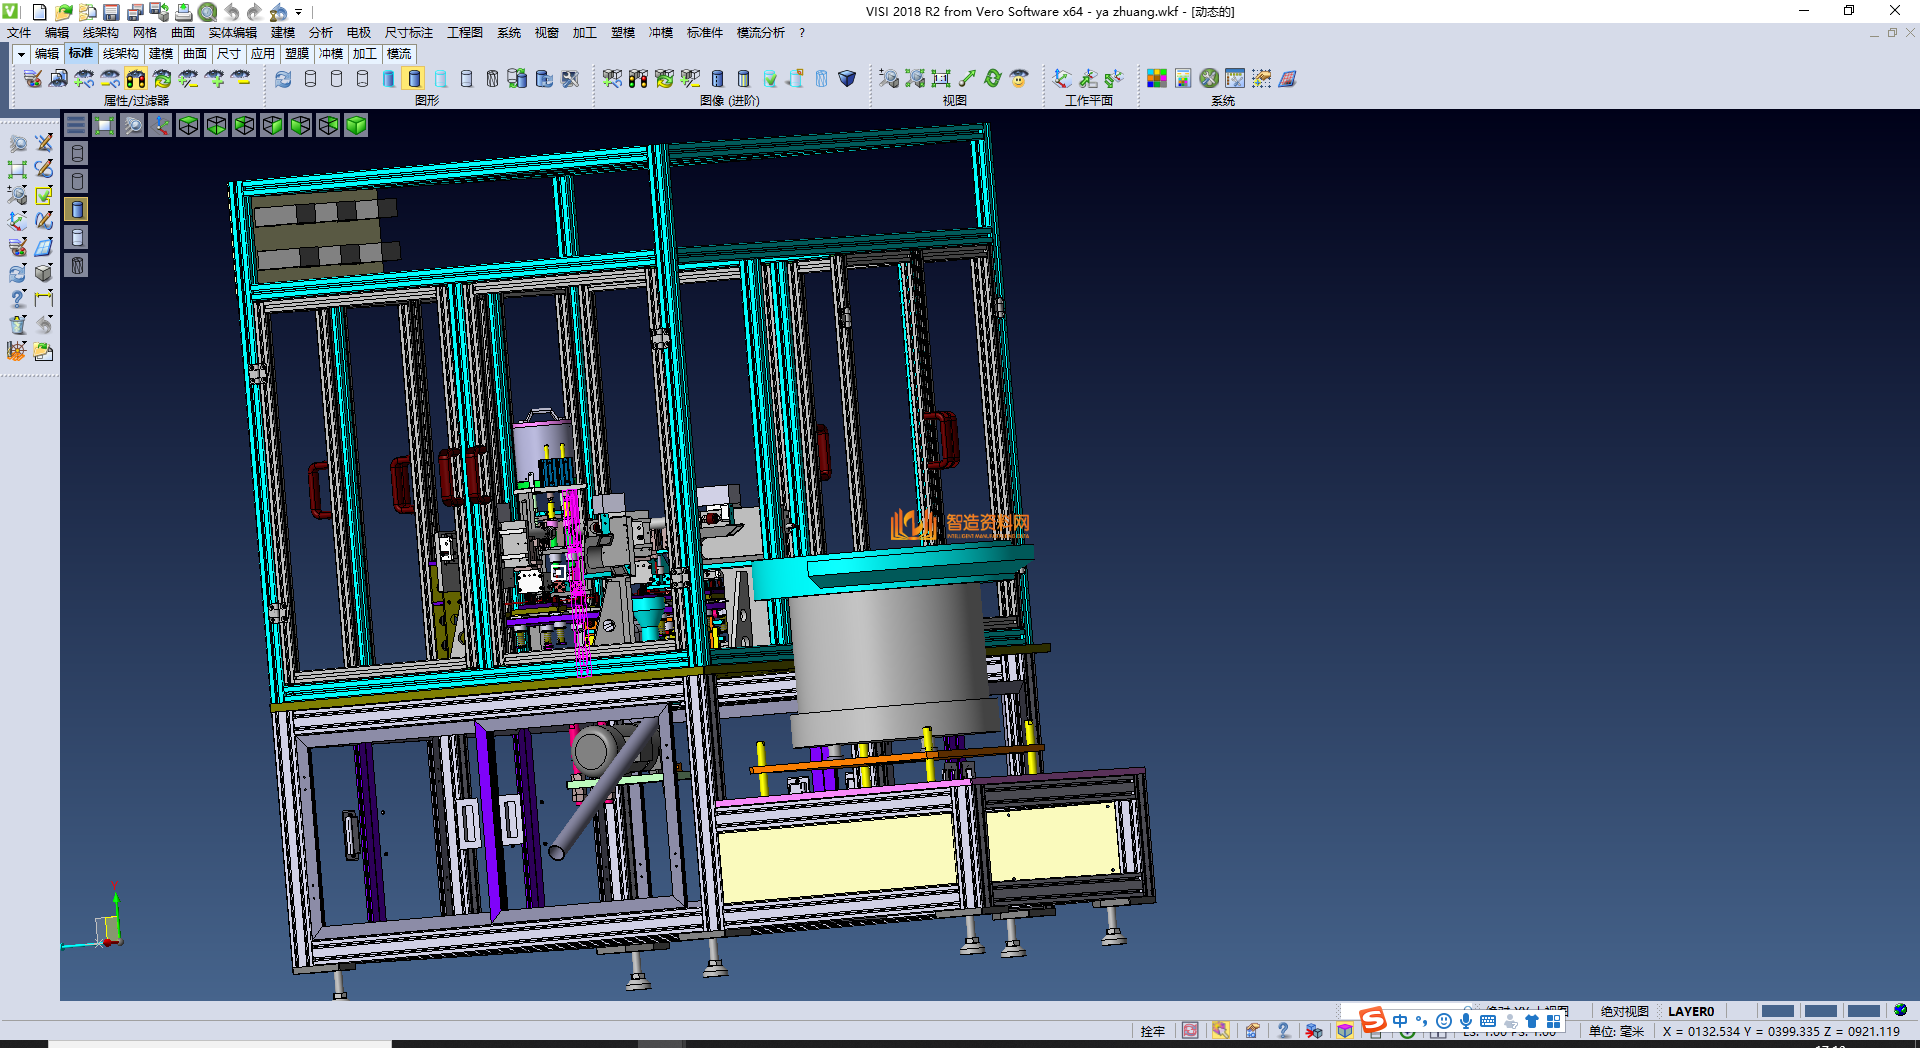The image size is (1920, 1048).
Task: Click the first blue swatch in status bar
Action: [x=1777, y=1011]
